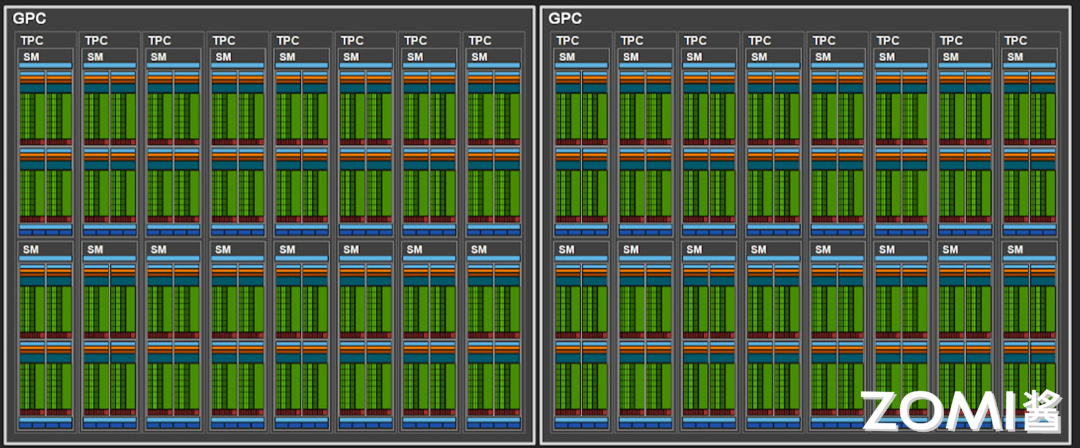Click the GPC label of the right block
The image size is (1080, 448).
(x=565, y=19)
